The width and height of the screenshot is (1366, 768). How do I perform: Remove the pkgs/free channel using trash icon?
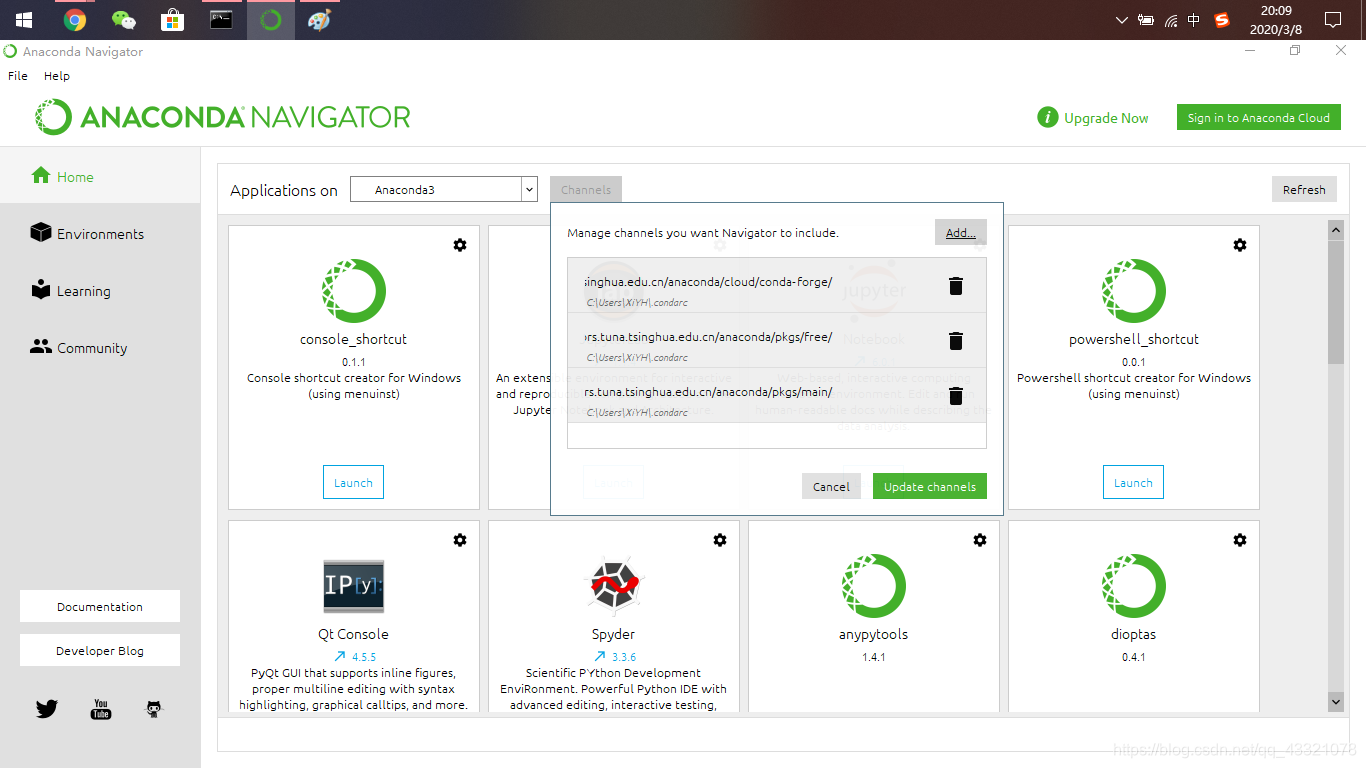[955, 341]
